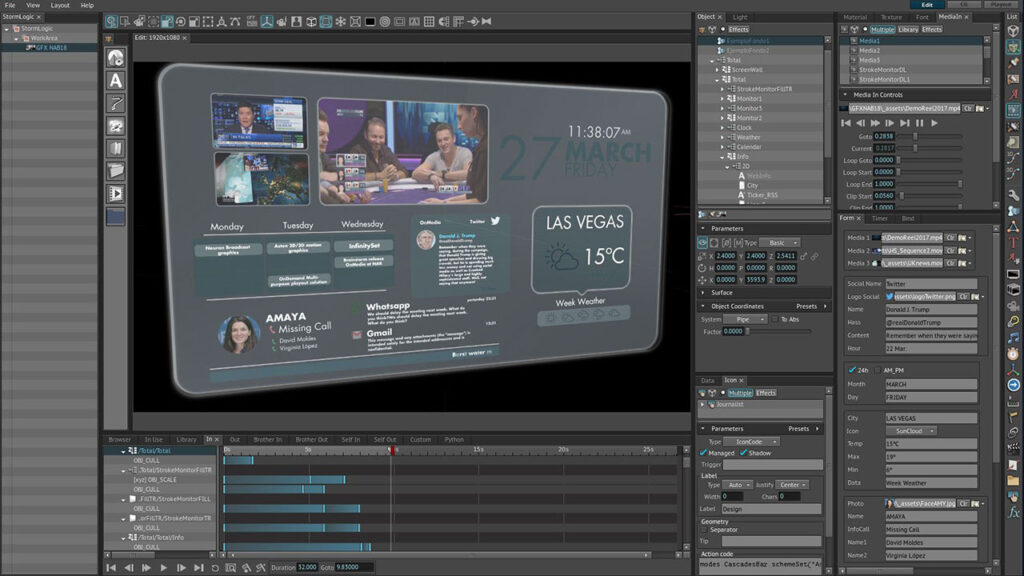Screen dimensions: 1024x576
Task: Click the fx icon in List sidebar
Action: click(1013, 511)
